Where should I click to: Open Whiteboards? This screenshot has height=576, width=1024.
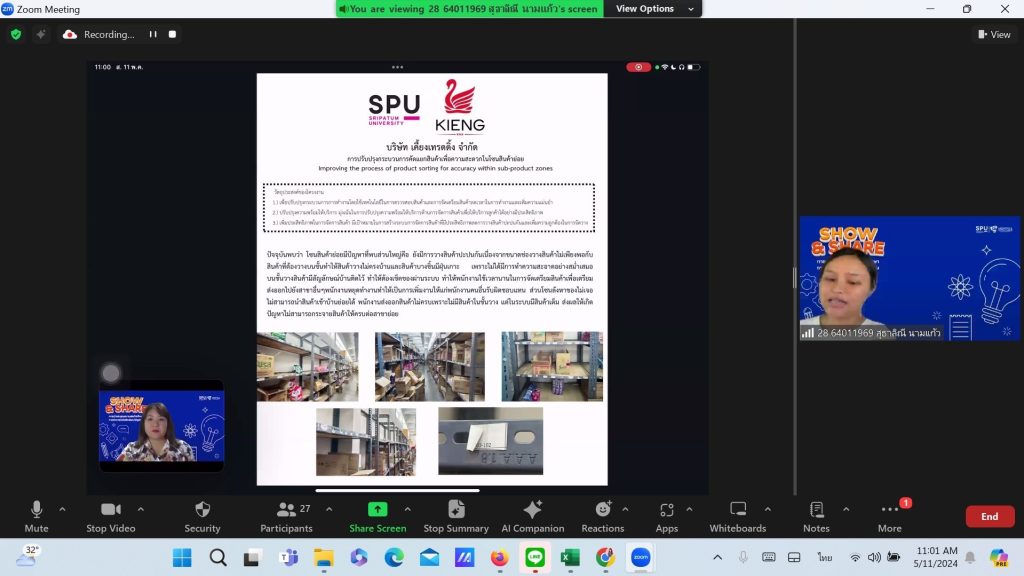click(738, 517)
